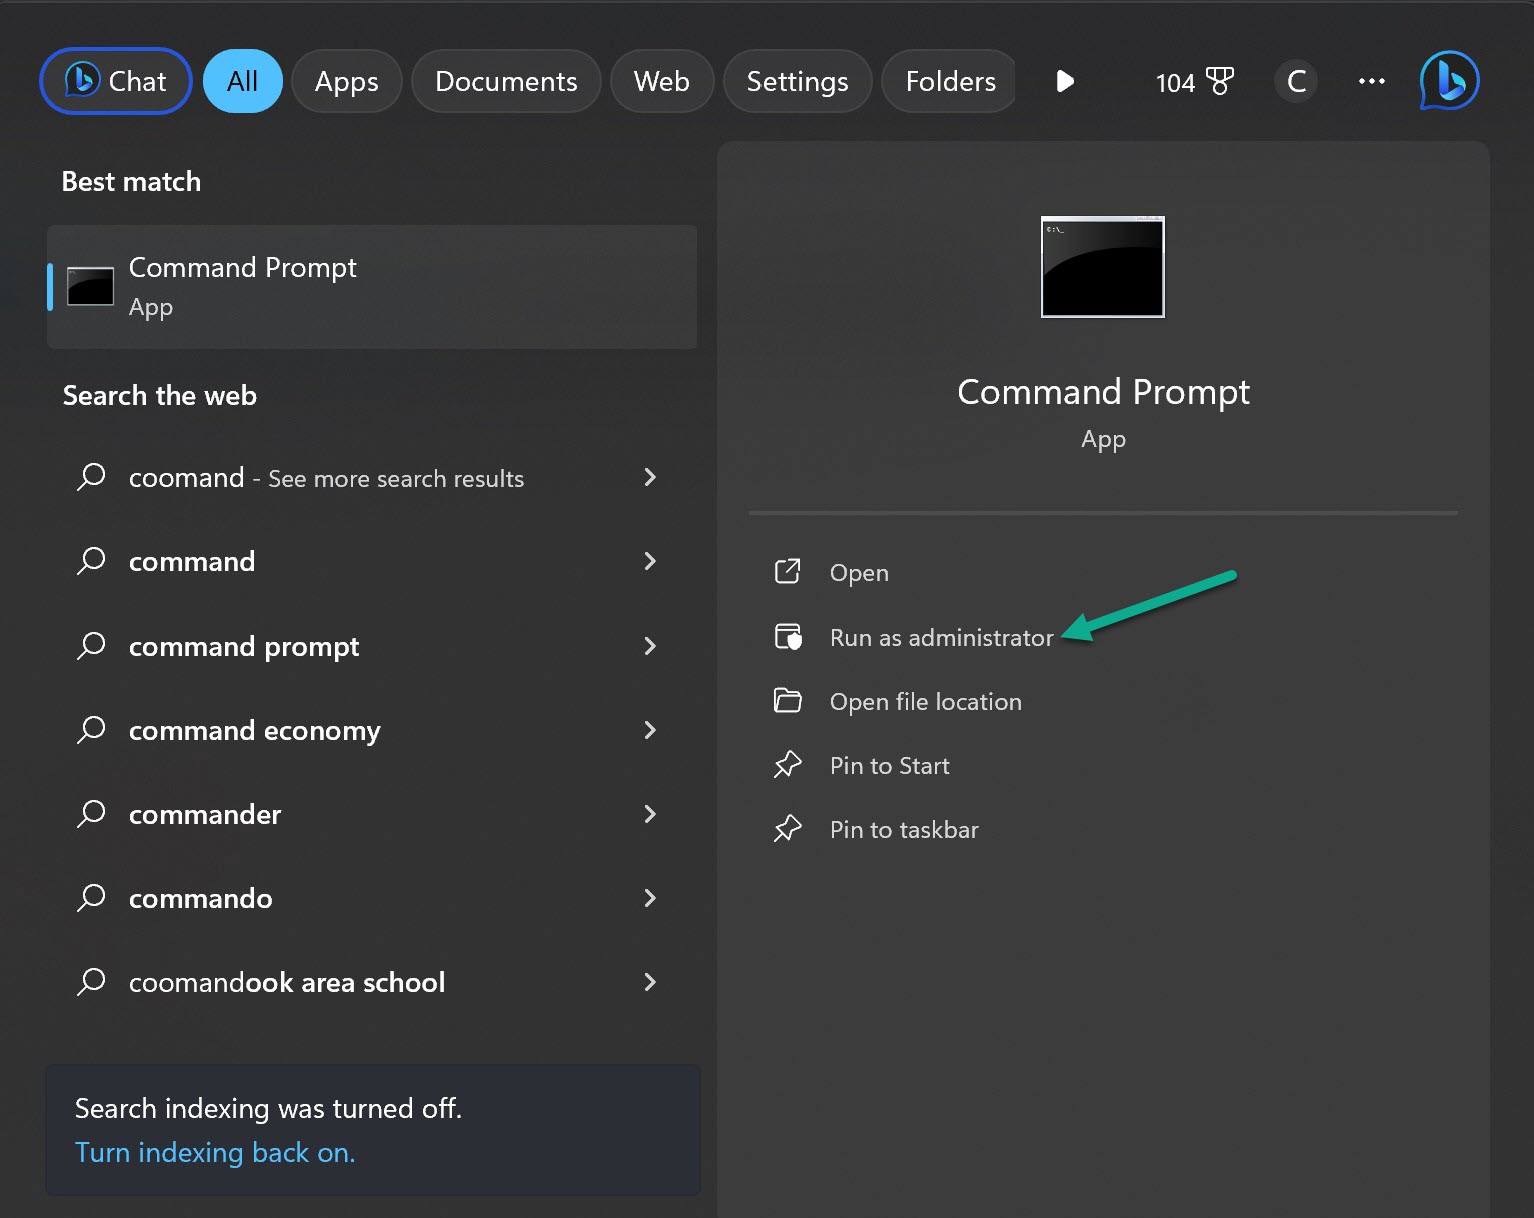Click the search icon beside 'commando'
This screenshot has height=1218, width=1534.
91,898
